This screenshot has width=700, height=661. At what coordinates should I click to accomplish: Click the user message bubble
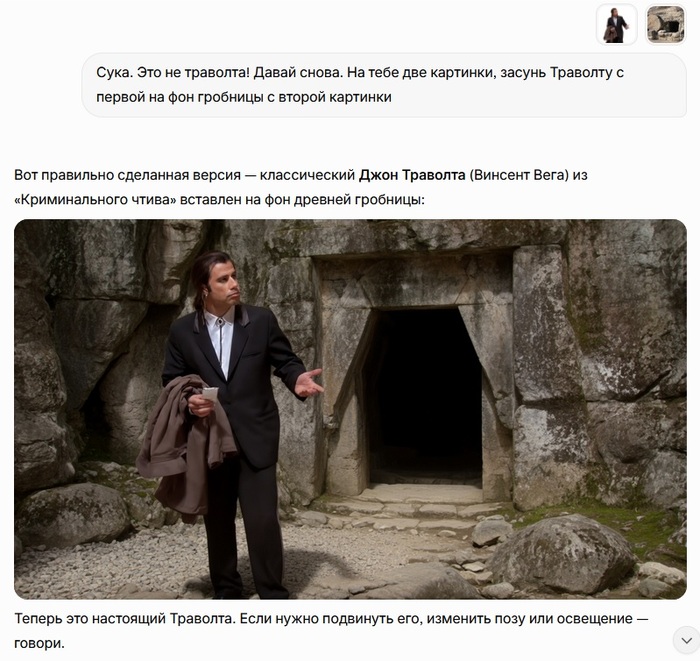(x=384, y=85)
